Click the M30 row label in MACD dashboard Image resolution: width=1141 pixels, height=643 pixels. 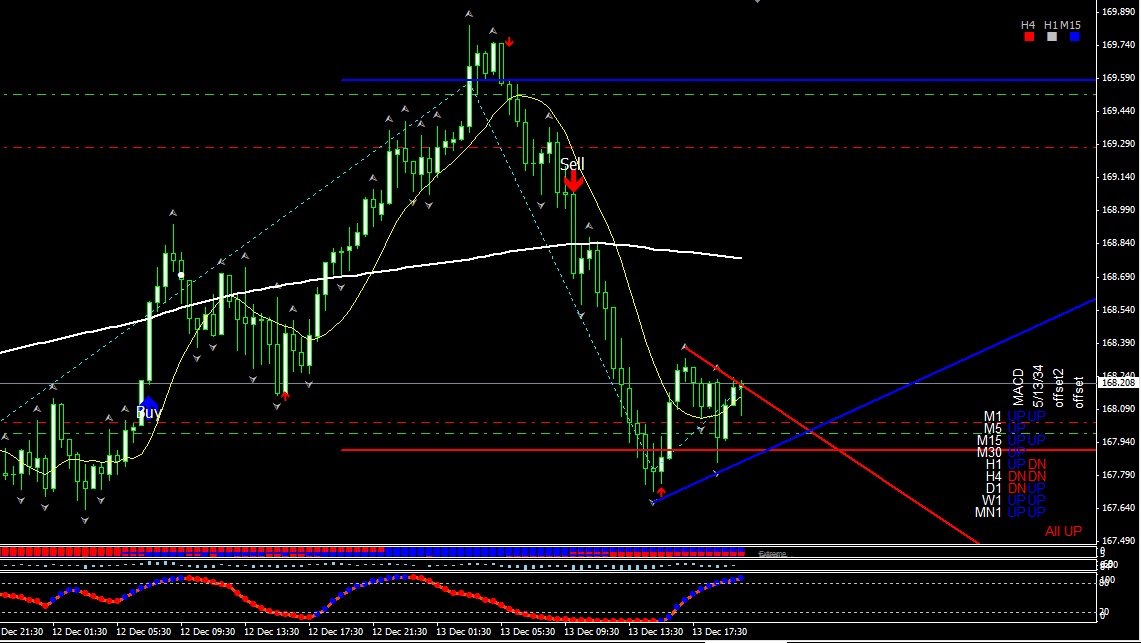tap(989, 452)
